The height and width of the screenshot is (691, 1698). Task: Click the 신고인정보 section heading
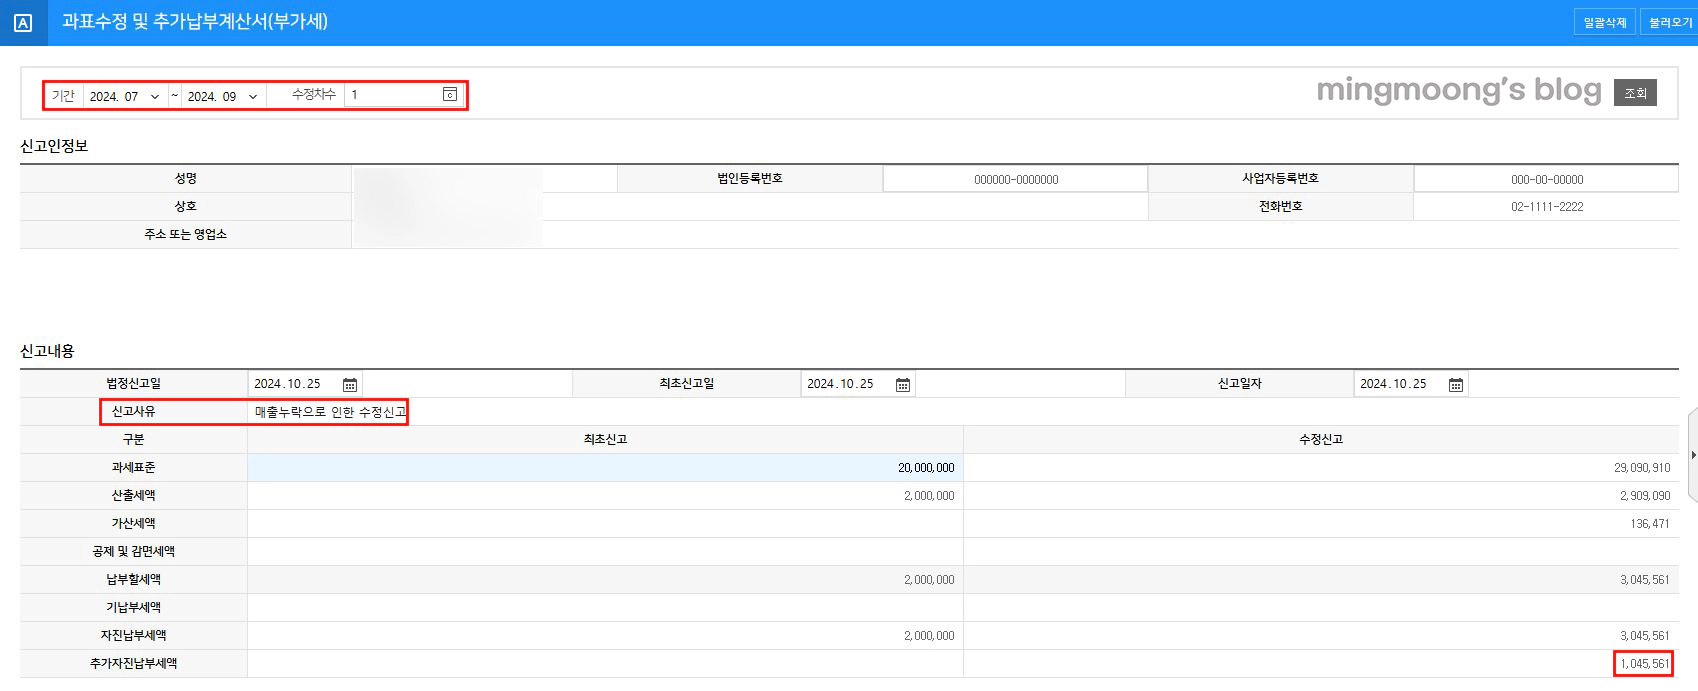click(54, 146)
